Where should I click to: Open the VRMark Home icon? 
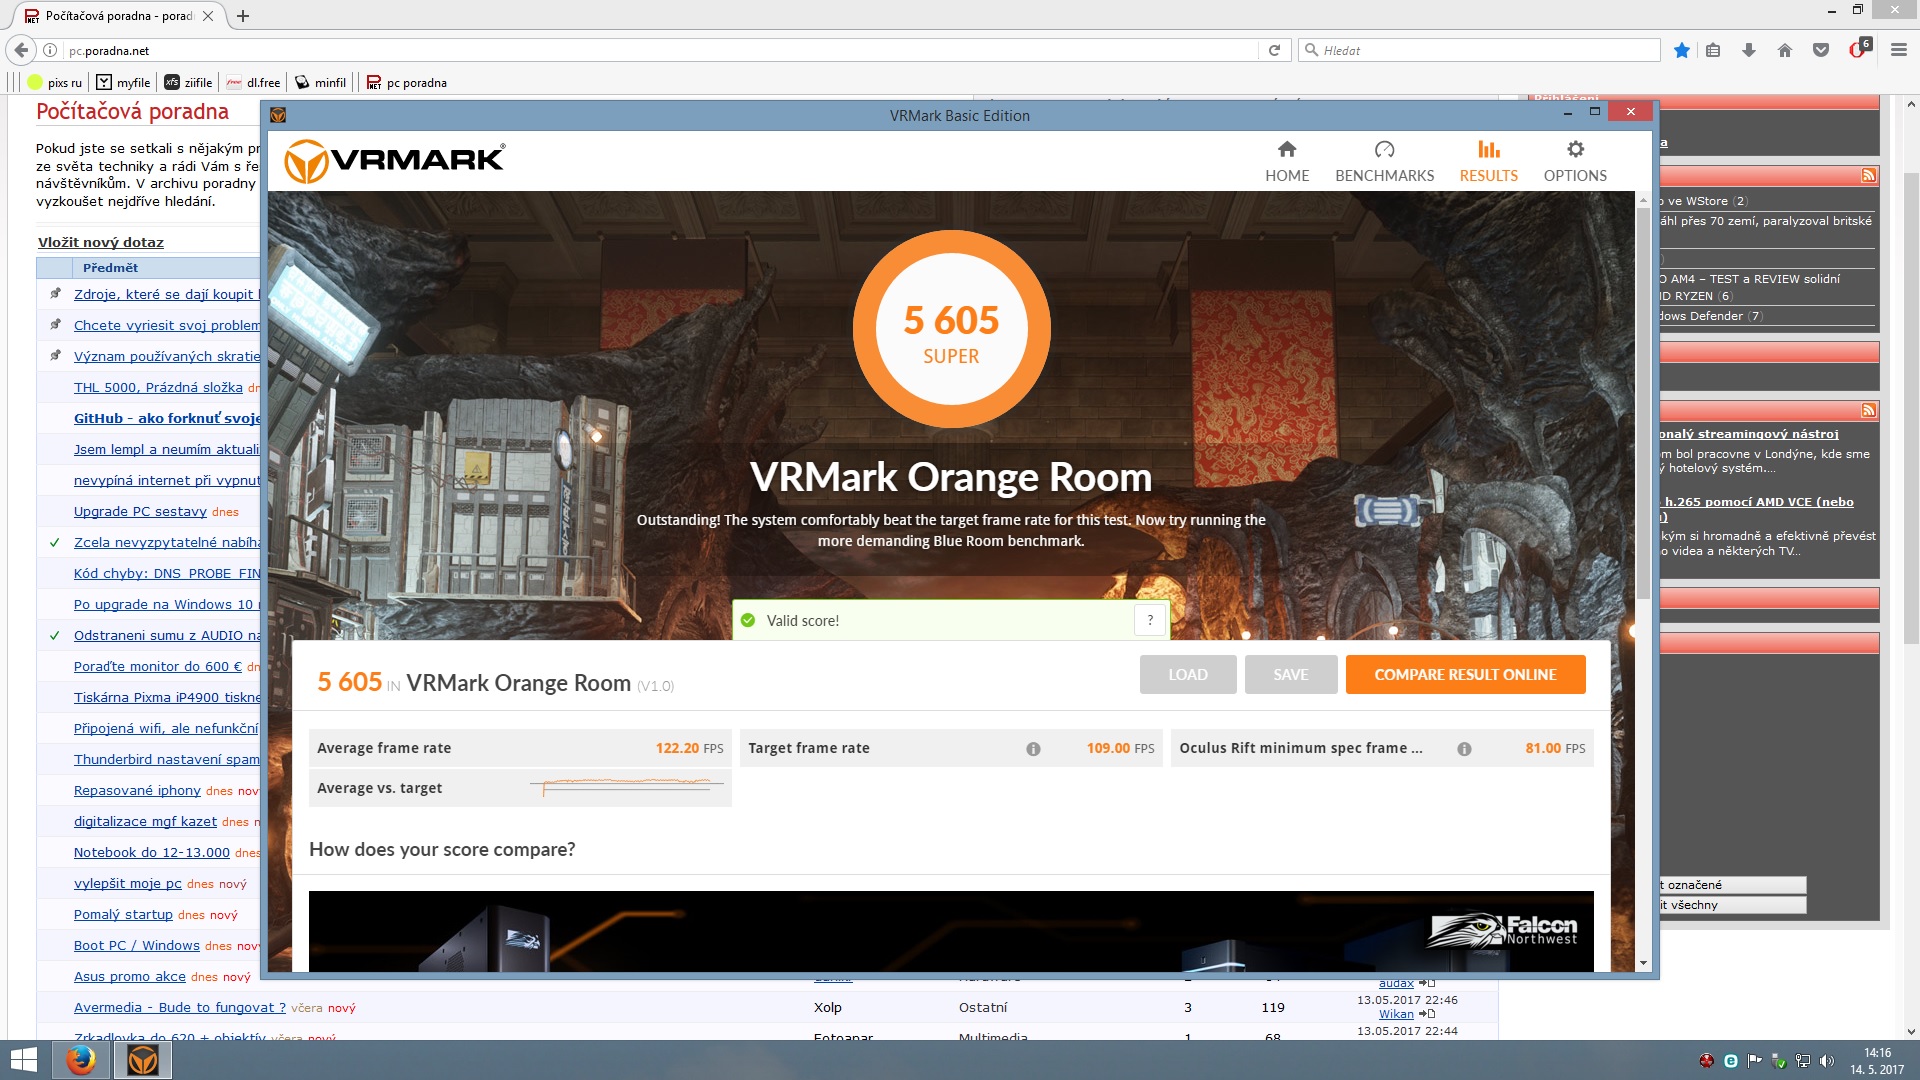[x=1286, y=150]
